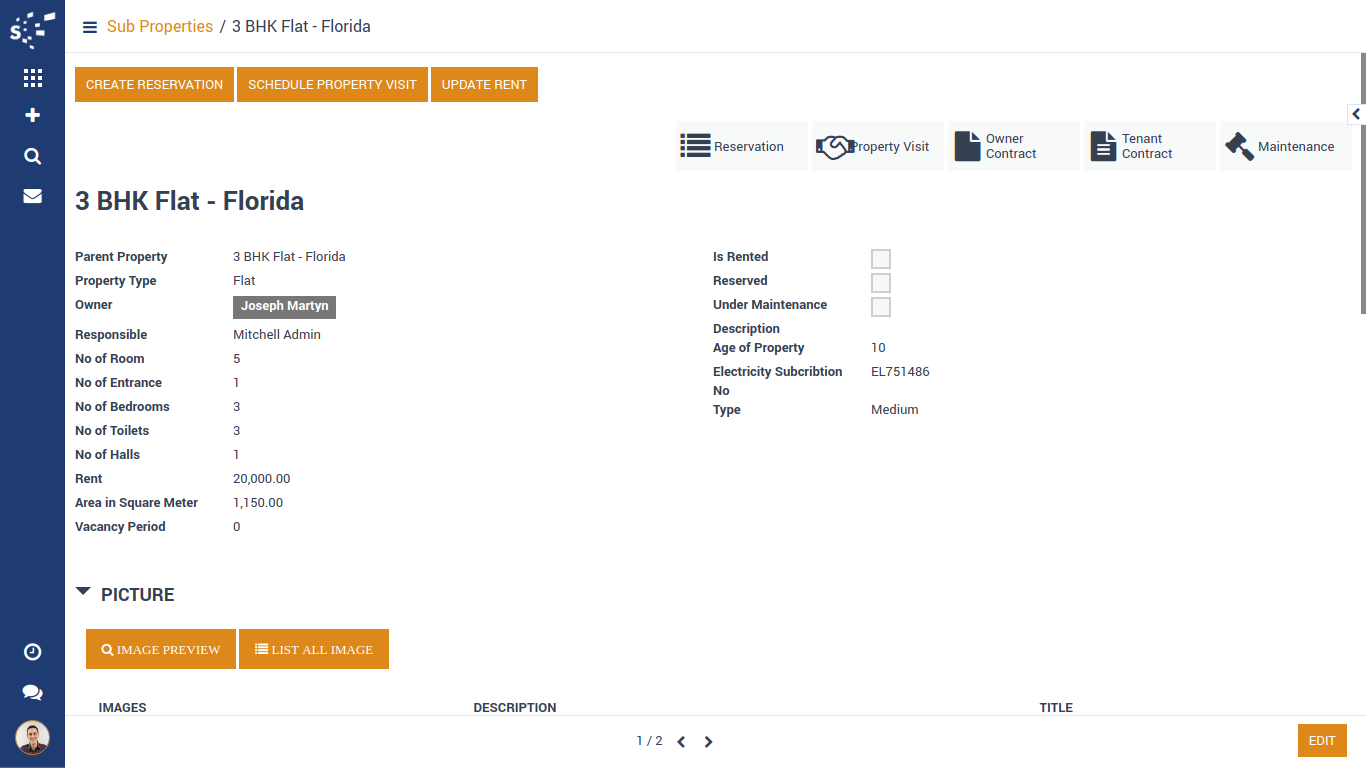The height and width of the screenshot is (768, 1366).
Task: Click the user avatar in sidebar
Action: pos(32,738)
